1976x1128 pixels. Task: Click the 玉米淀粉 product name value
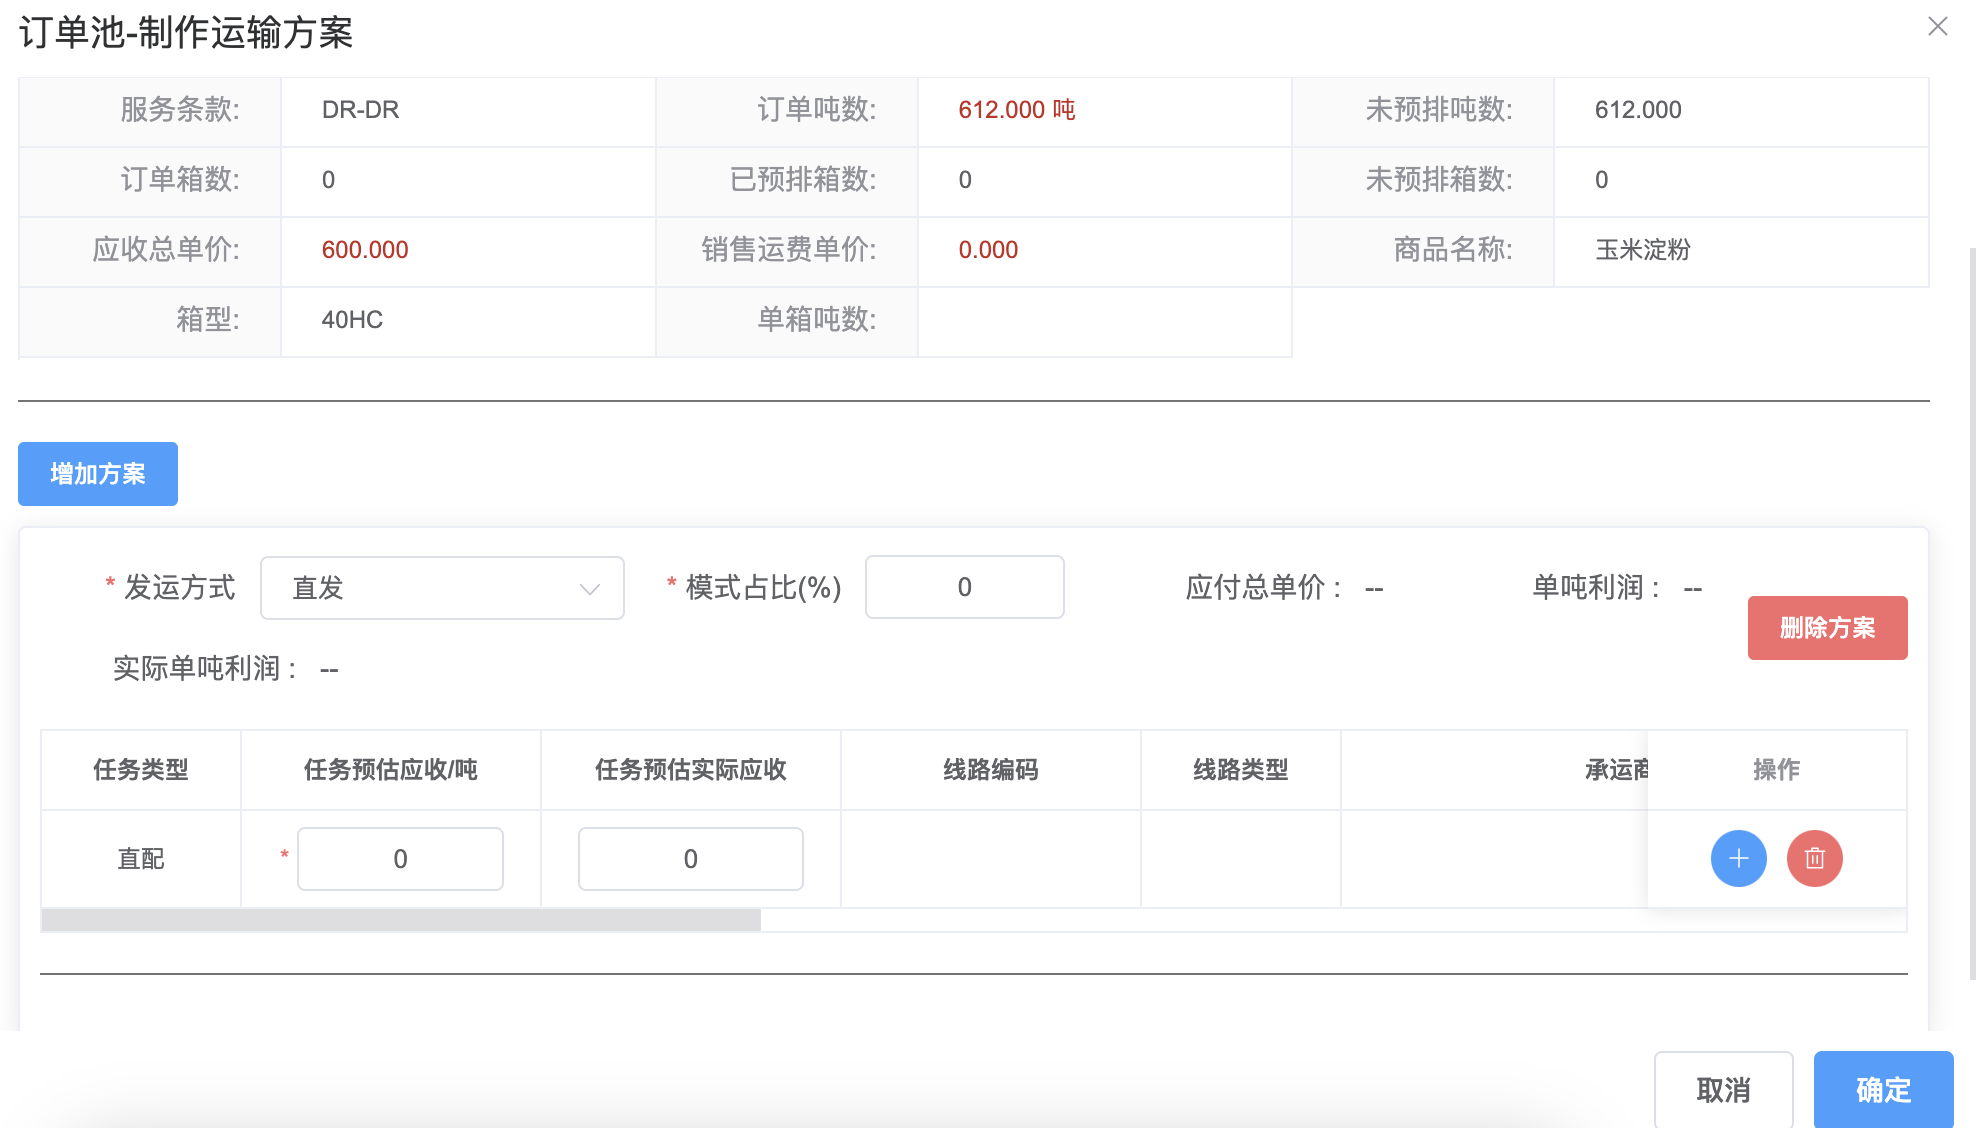[1642, 250]
